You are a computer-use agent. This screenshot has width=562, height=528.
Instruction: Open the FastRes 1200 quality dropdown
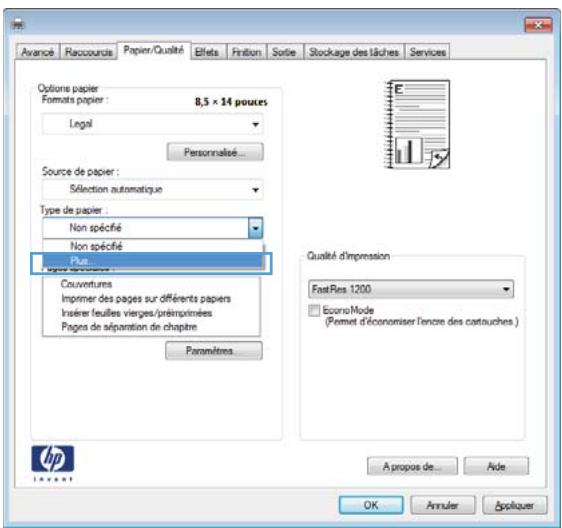[x=411, y=289]
